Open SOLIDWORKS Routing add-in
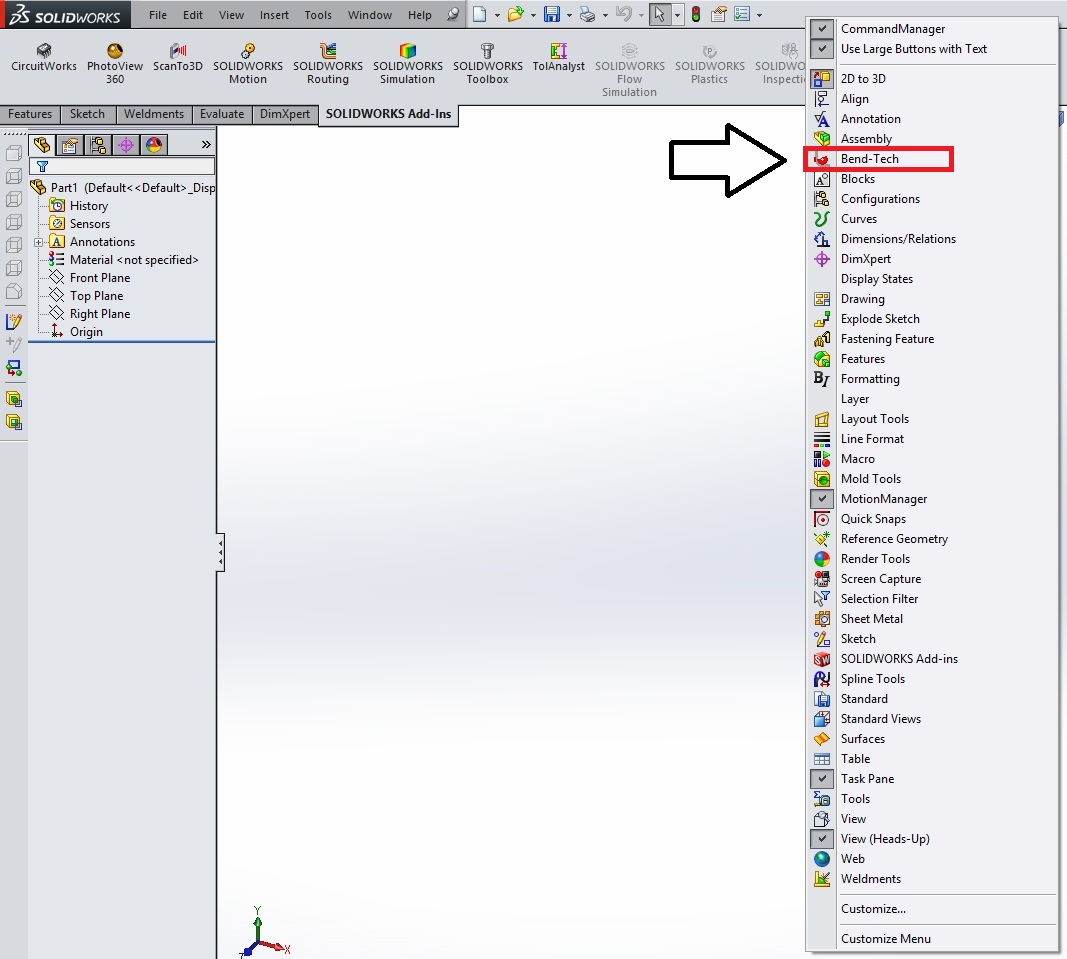1067x959 pixels. point(328,63)
